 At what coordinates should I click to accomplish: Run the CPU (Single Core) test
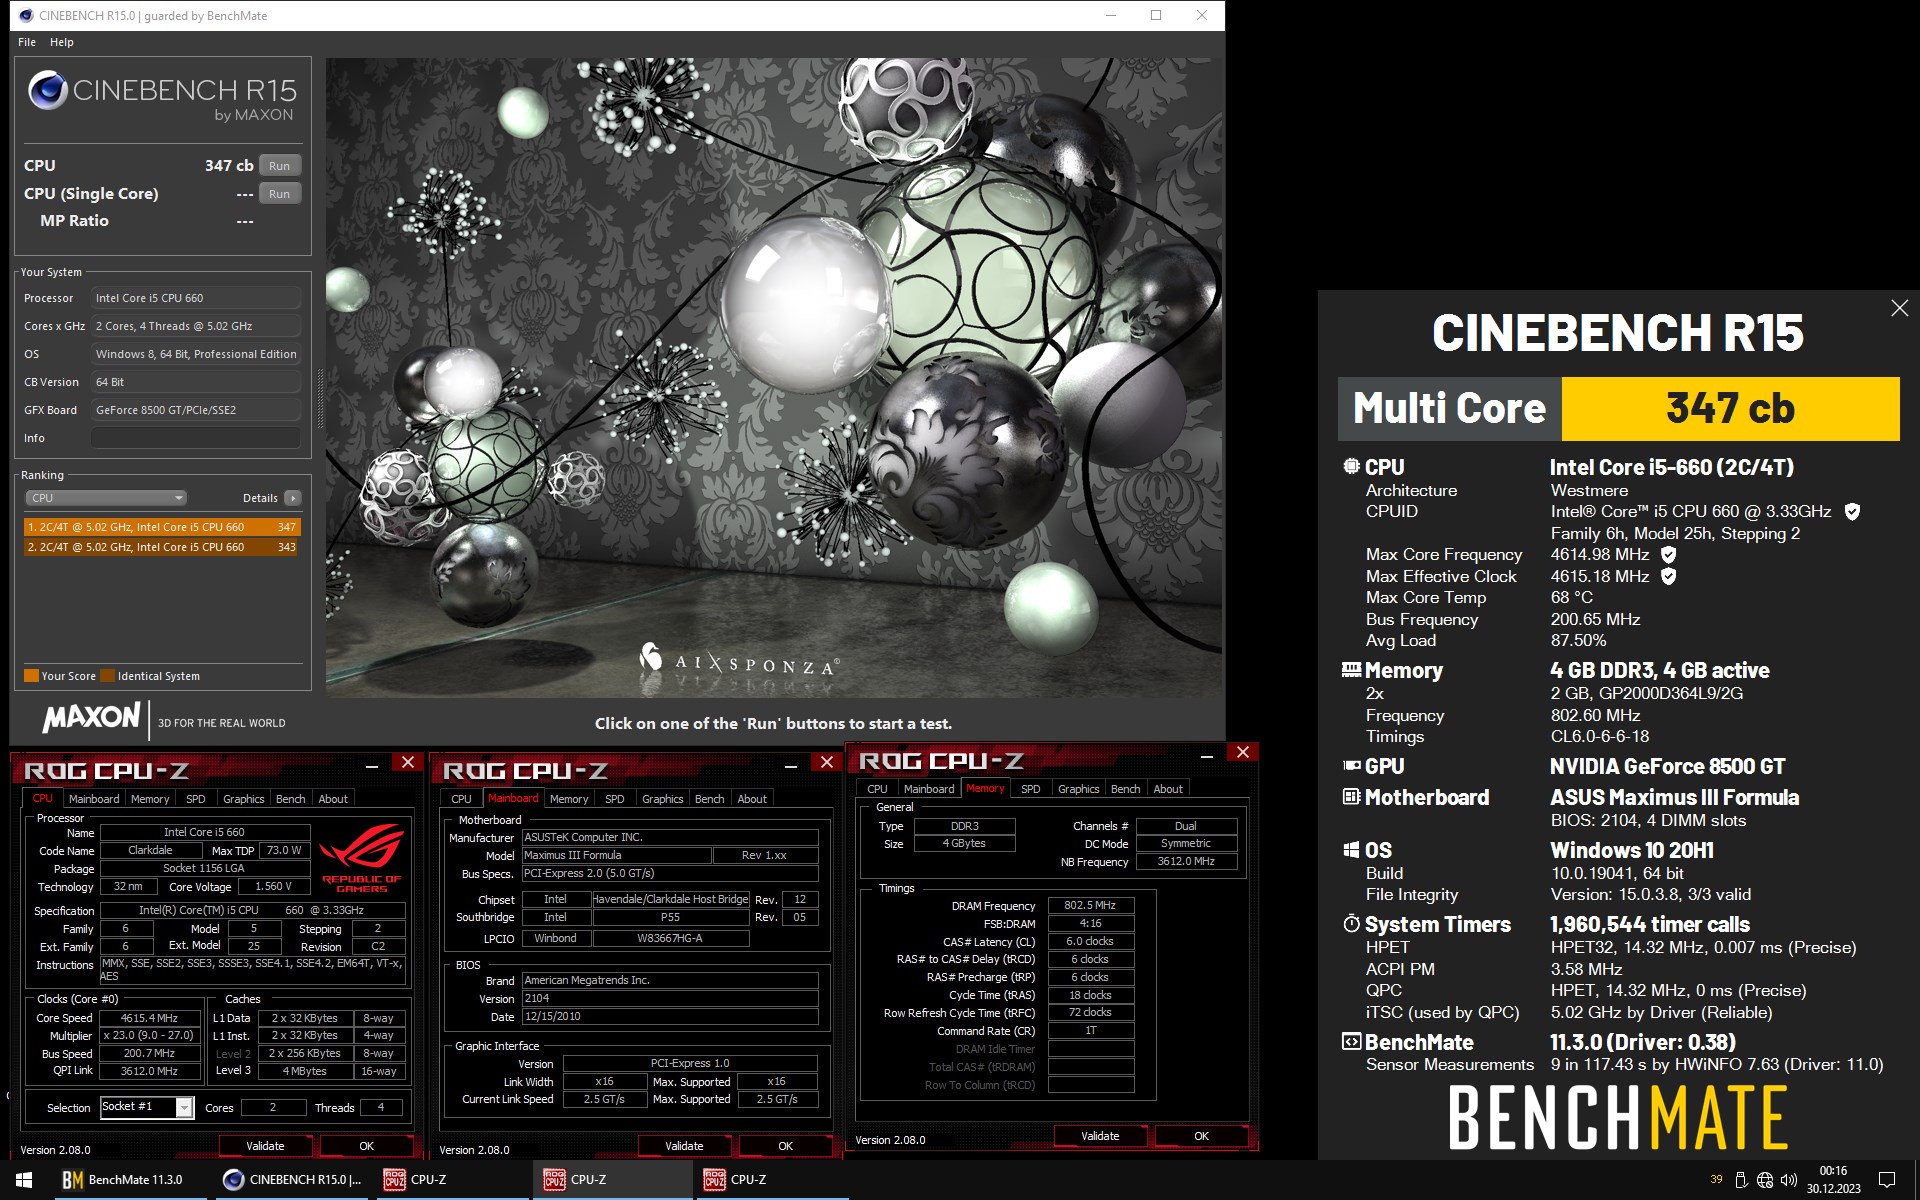tap(280, 194)
